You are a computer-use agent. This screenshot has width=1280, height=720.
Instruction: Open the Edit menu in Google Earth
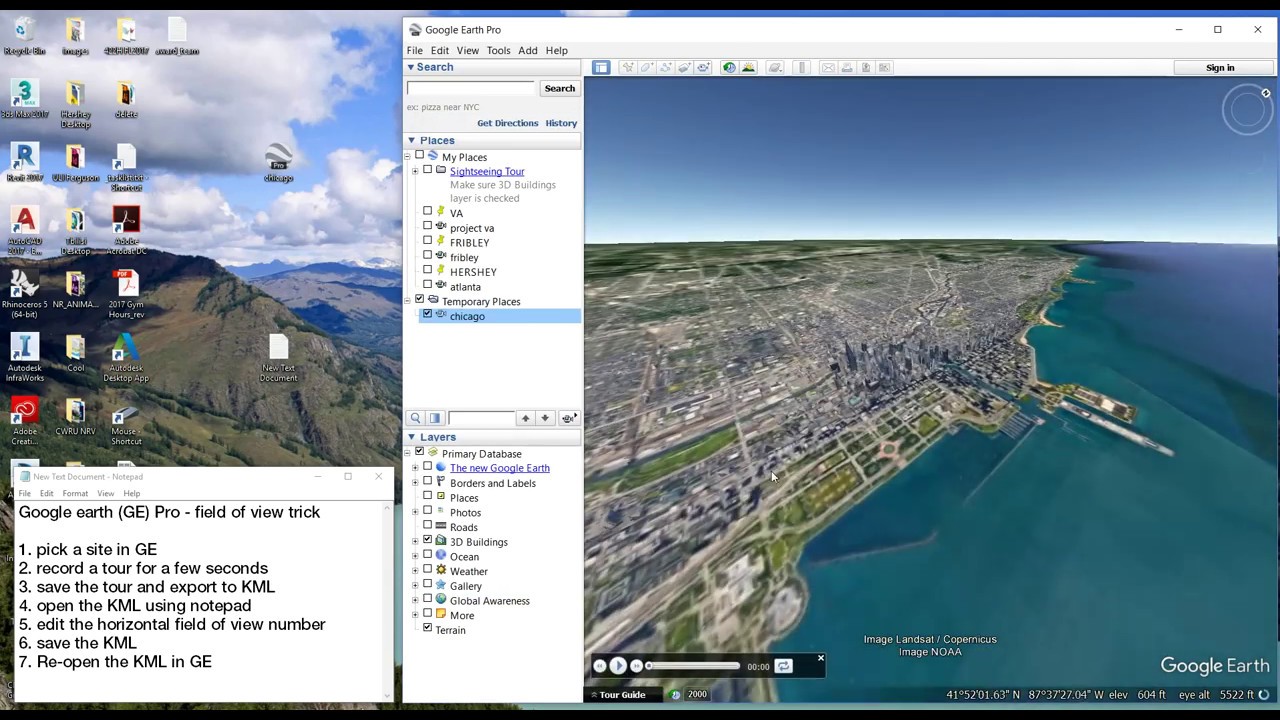click(x=440, y=50)
